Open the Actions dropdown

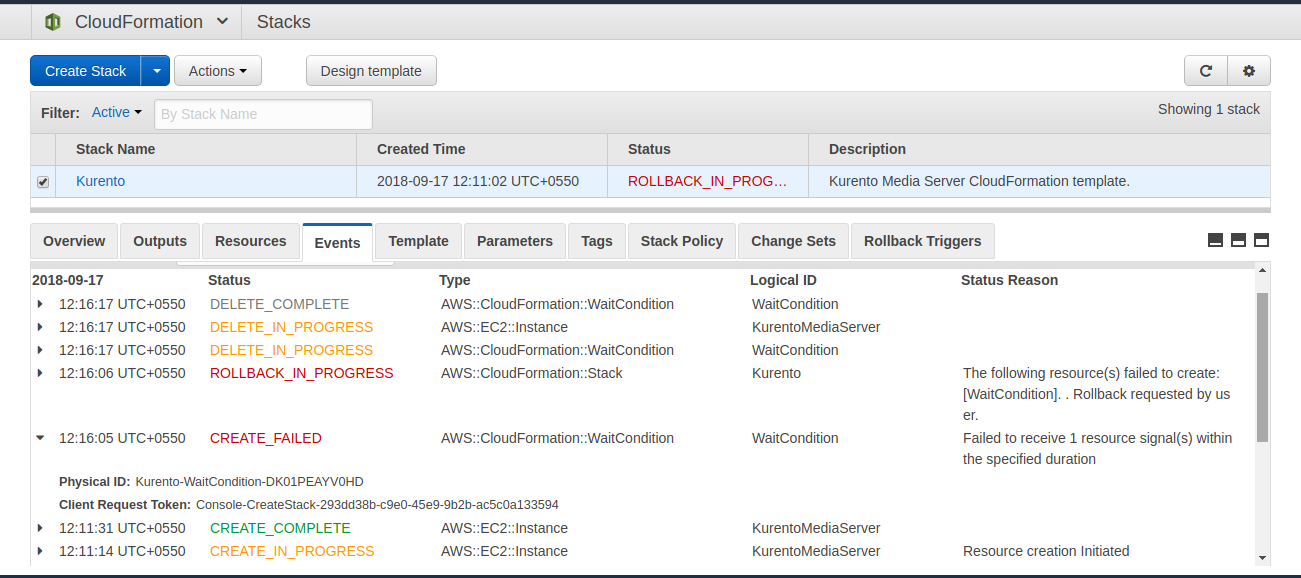217,70
